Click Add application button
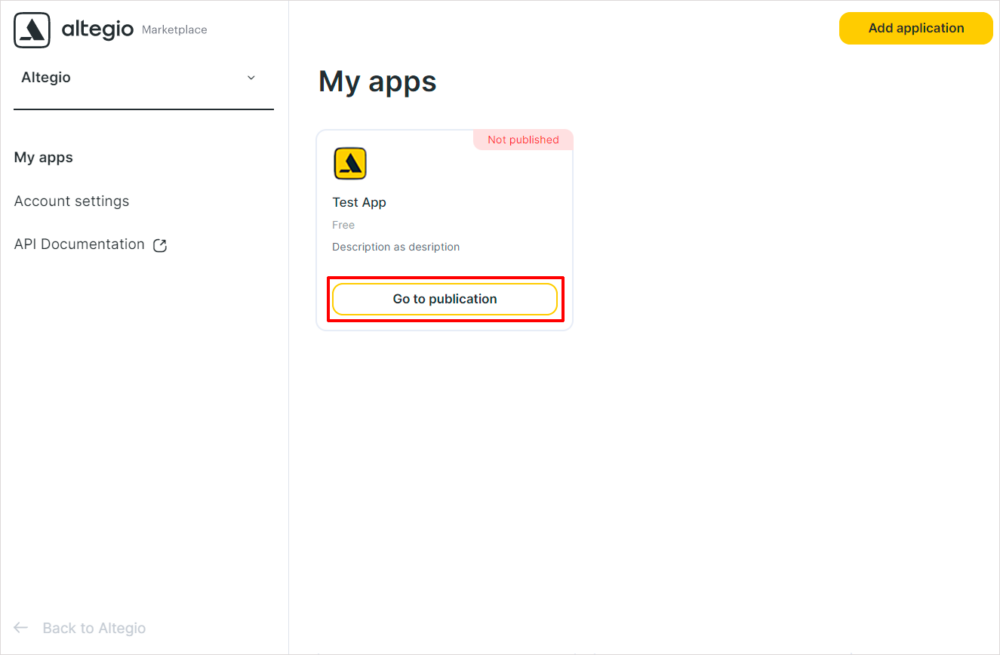Image resolution: width=1000 pixels, height=655 pixels. coord(915,28)
